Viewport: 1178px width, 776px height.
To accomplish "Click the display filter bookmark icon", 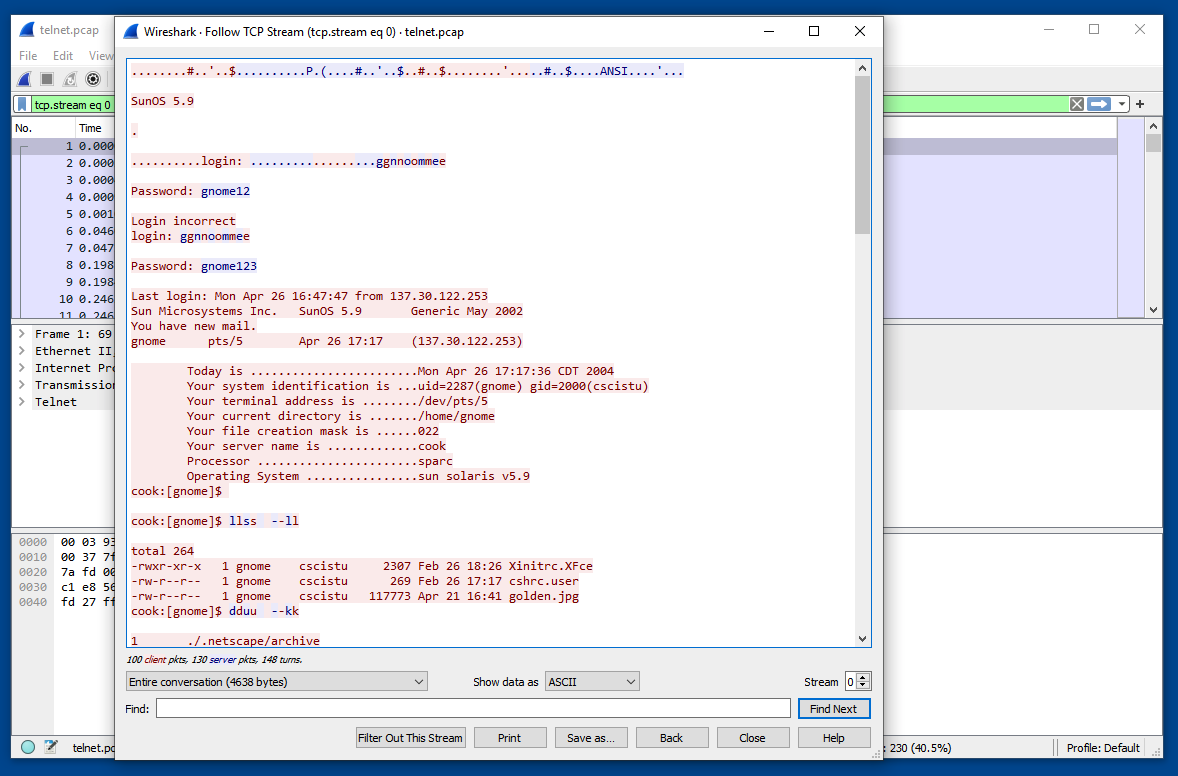I will pos(21,105).
